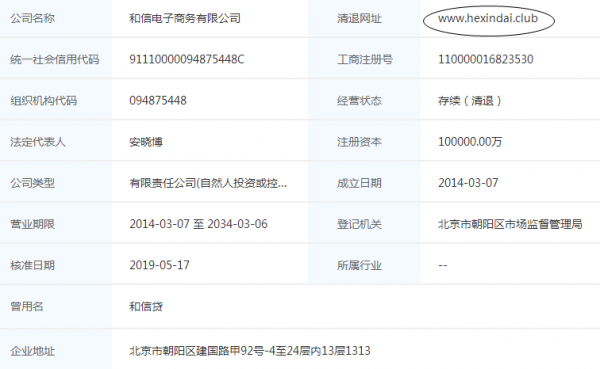Select business term 2014-03-07 至 2034-03-06

198,224
